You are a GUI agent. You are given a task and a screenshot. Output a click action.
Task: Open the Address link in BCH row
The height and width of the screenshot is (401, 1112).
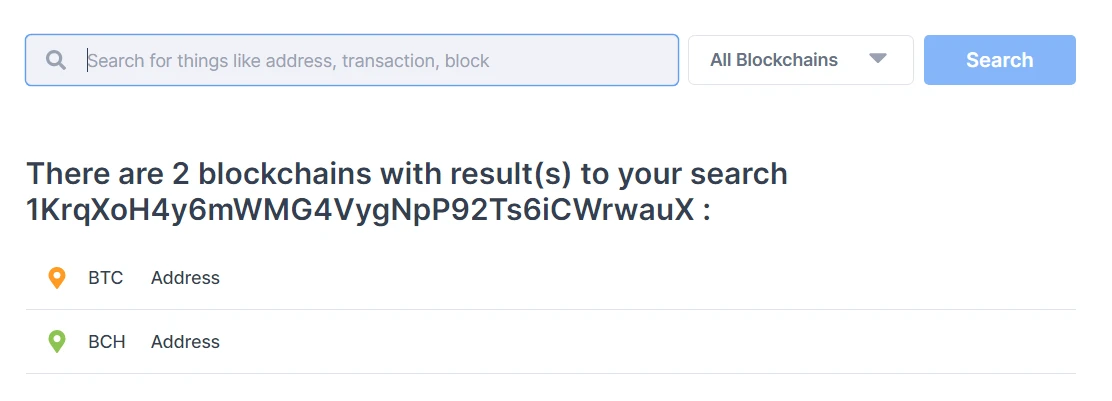click(185, 341)
